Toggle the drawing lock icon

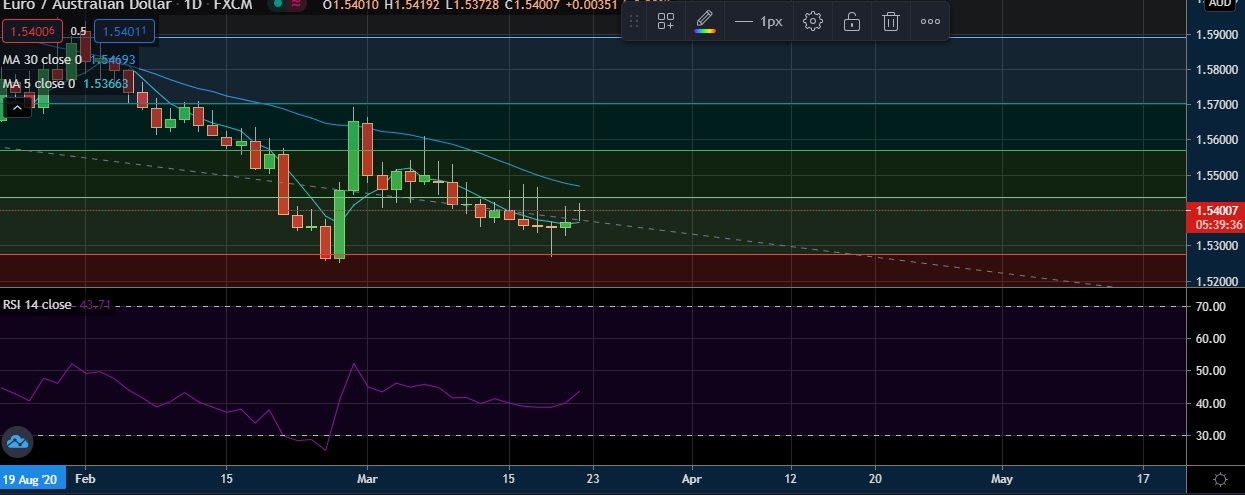point(851,21)
